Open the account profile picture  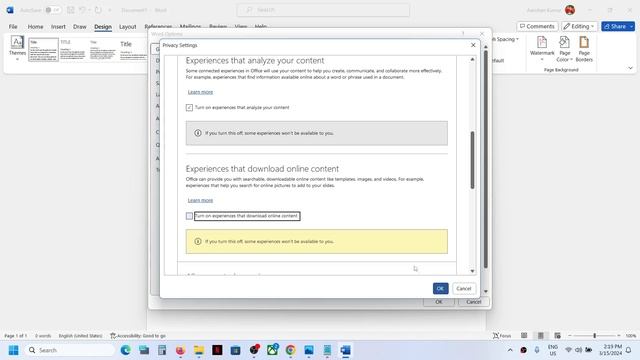570,10
